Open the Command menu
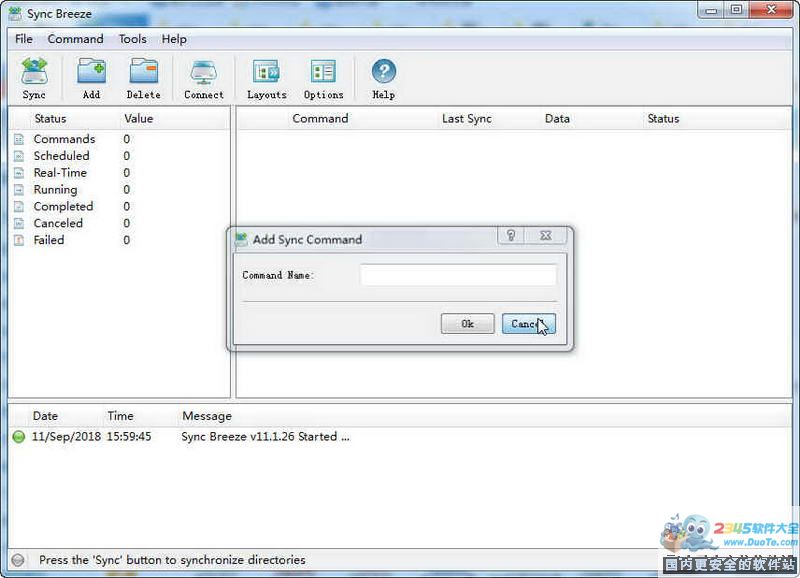This screenshot has height=578, width=800. (x=76, y=39)
